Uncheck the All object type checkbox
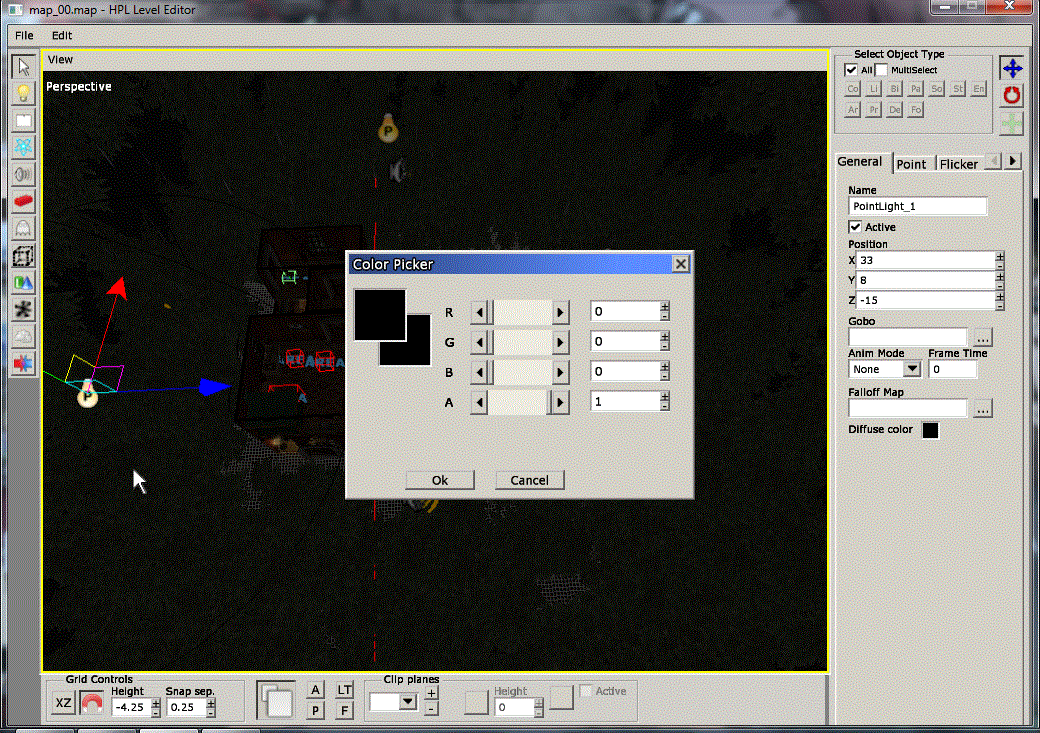1040x733 pixels. (851, 70)
